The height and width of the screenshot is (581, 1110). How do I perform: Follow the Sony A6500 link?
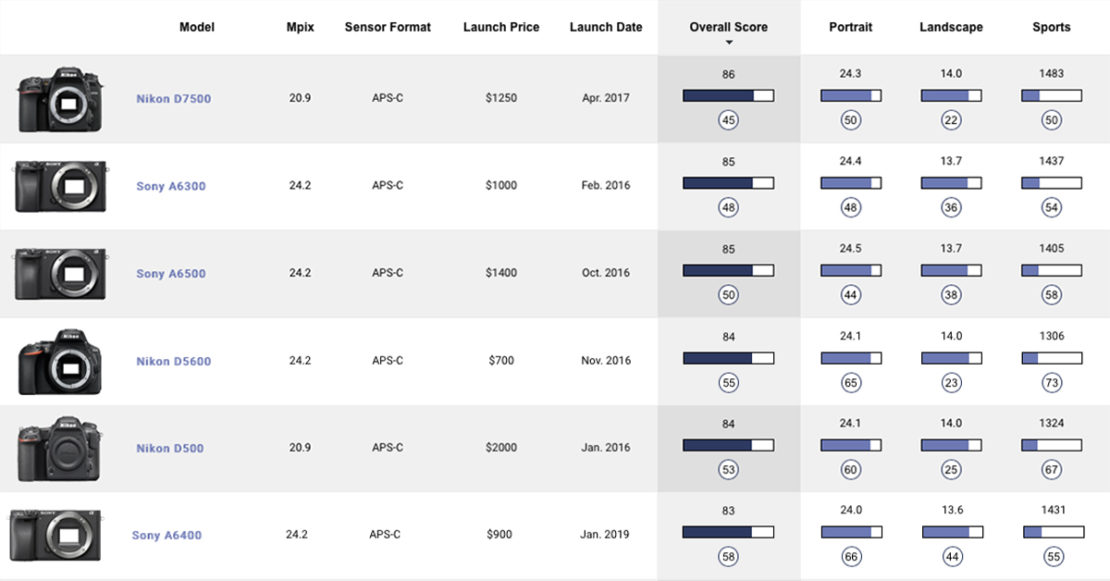[171, 274]
